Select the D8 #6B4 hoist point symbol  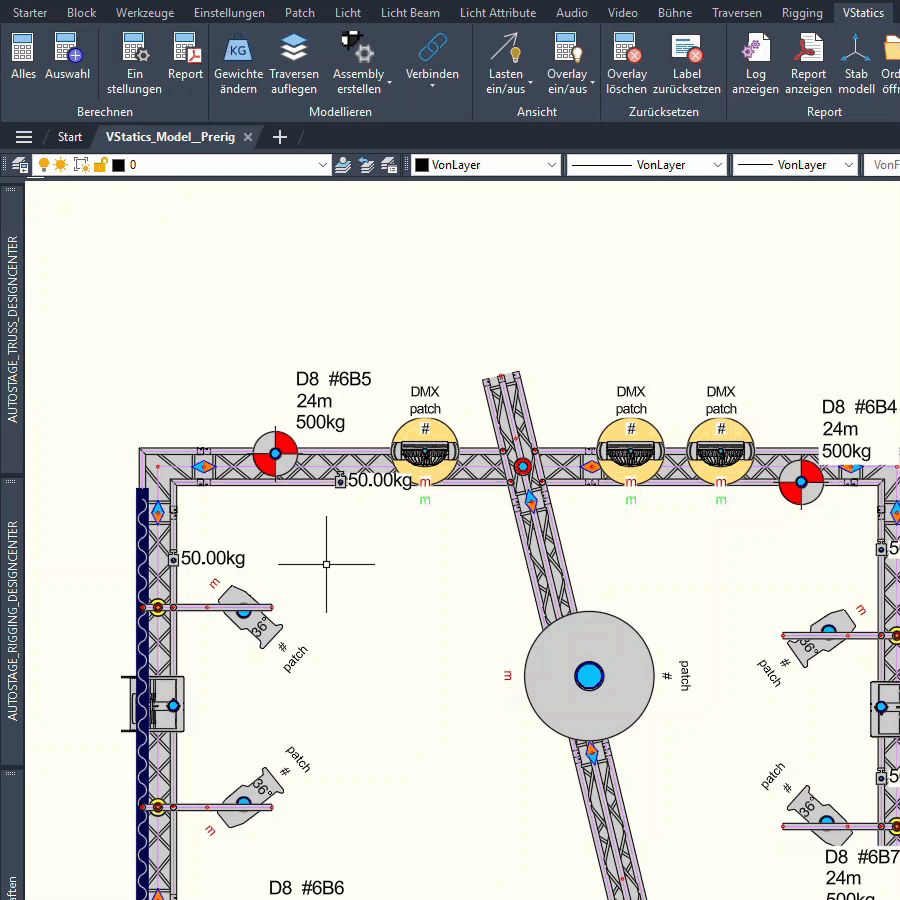point(801,482)
